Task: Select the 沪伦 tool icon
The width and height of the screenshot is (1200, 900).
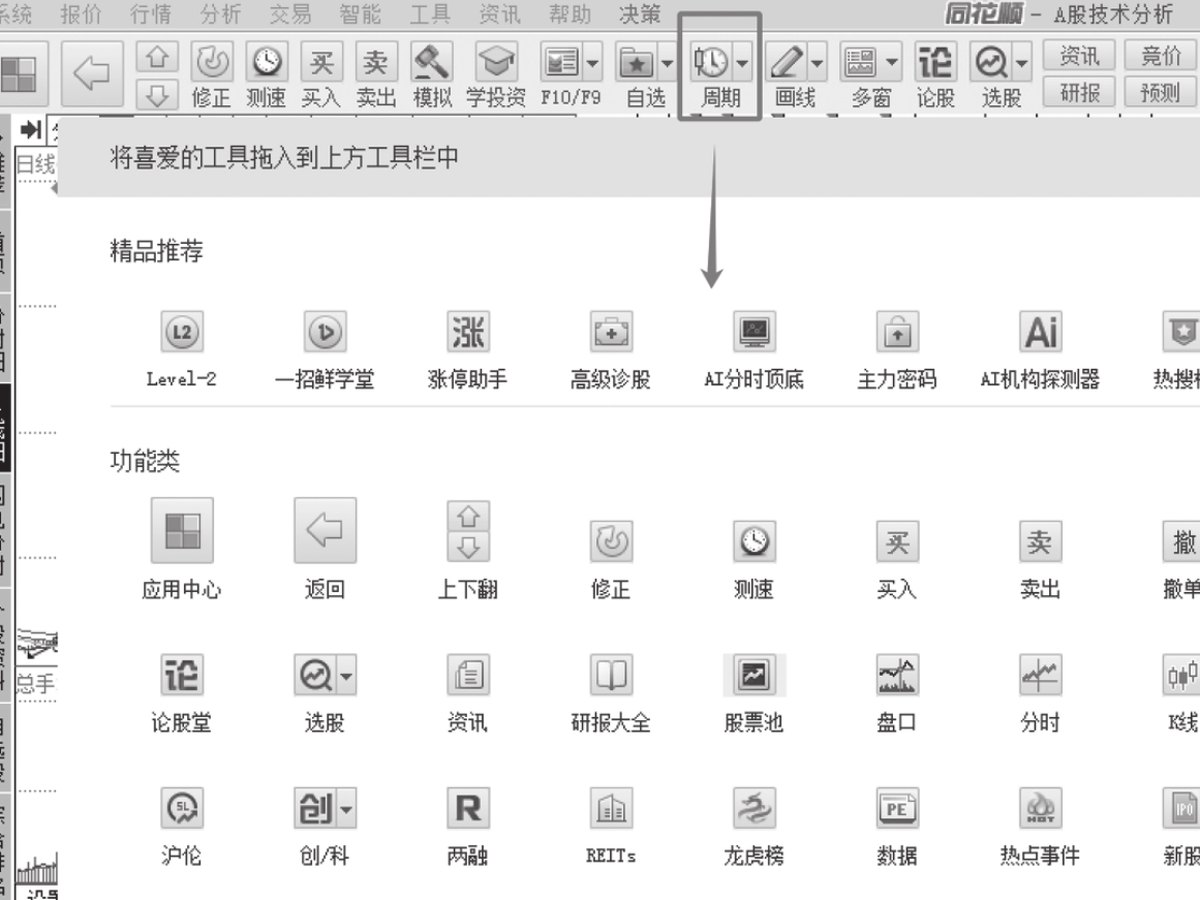Action: tap(181, 808)
